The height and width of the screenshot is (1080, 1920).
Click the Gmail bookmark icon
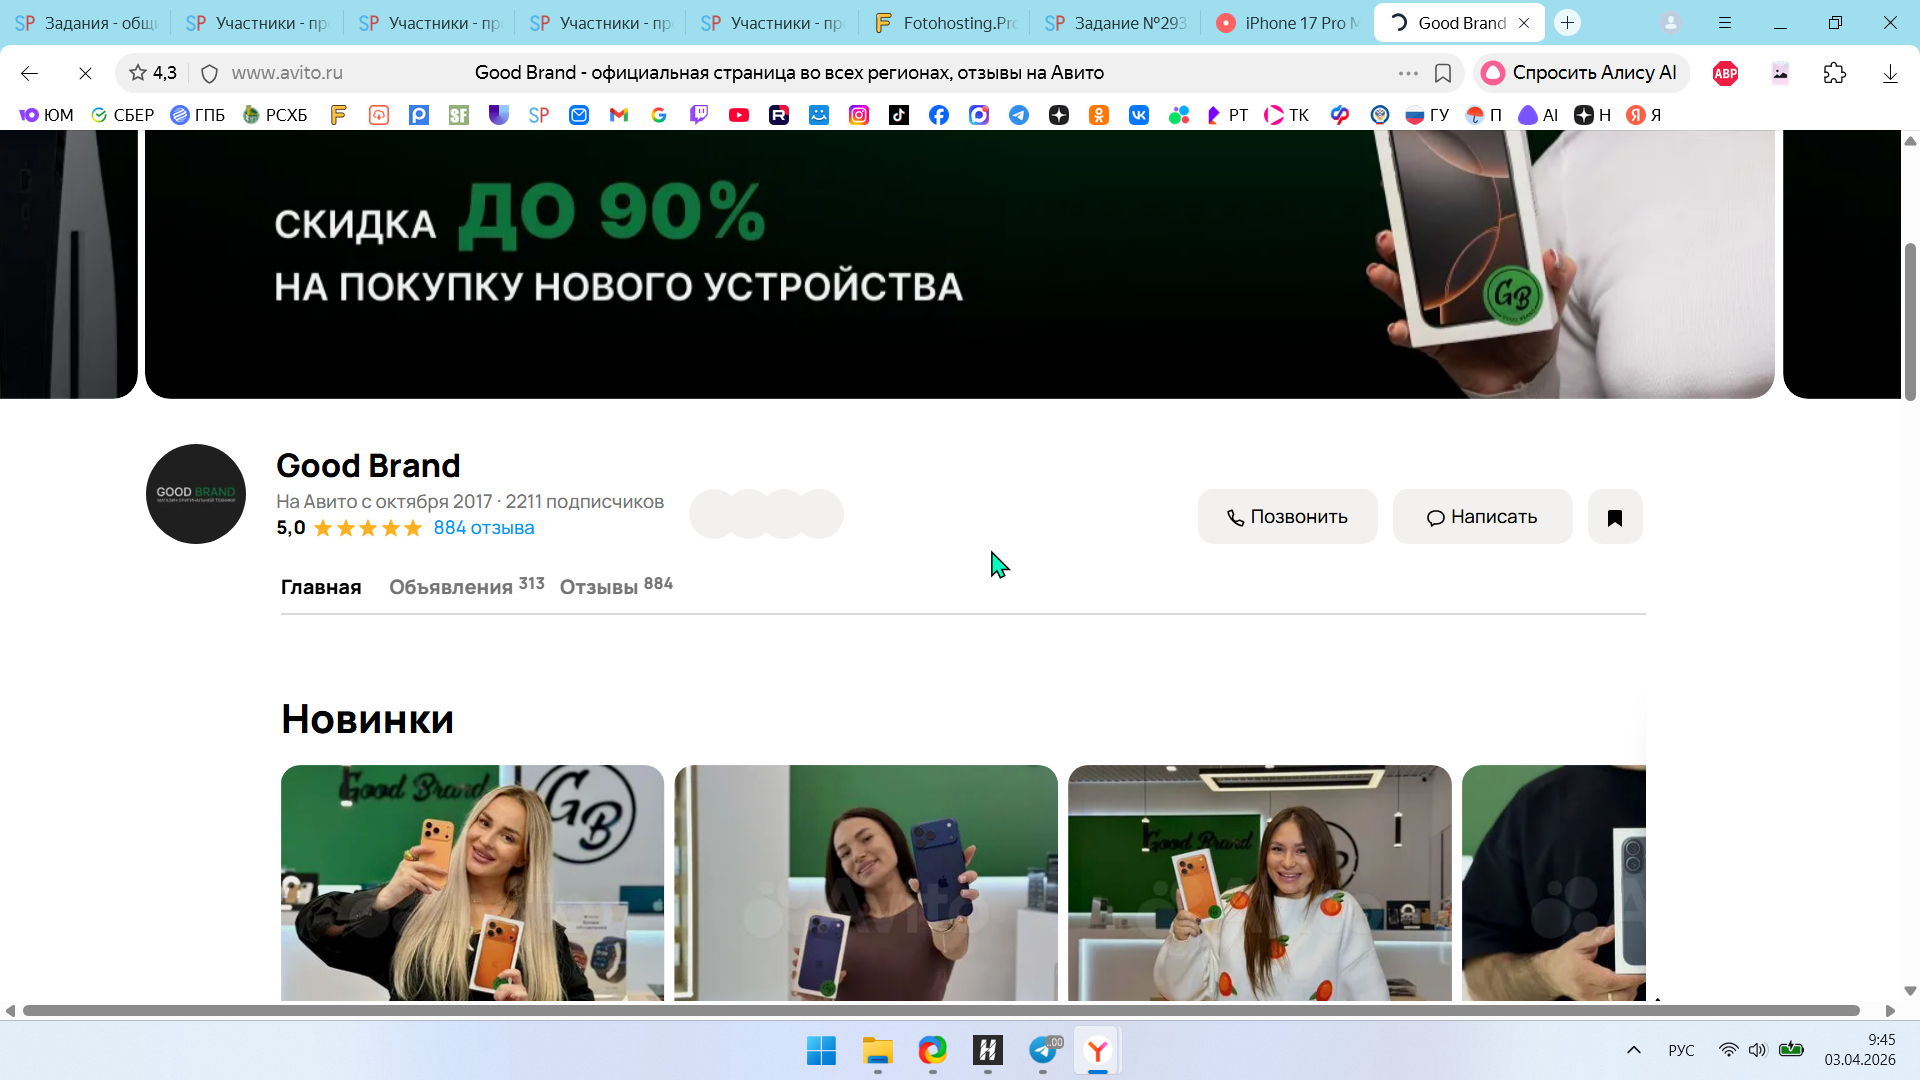coord(619,115)
